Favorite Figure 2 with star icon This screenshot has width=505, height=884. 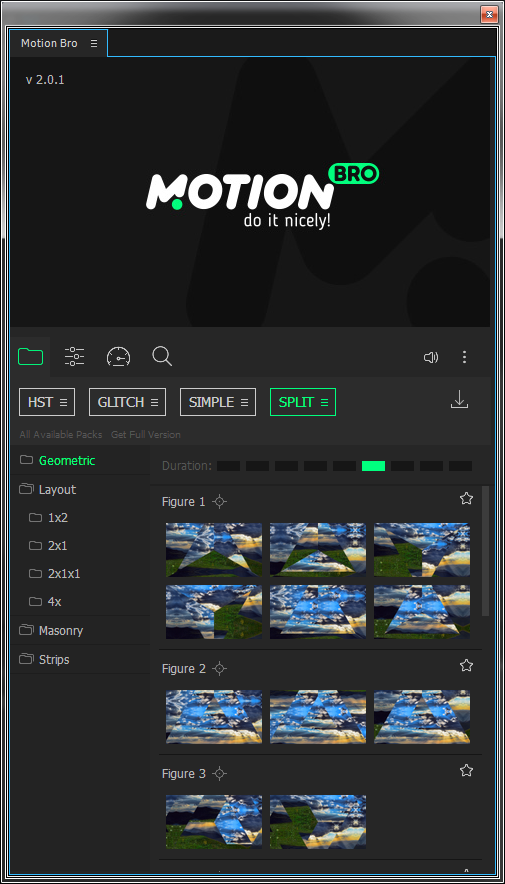click(466, 665)
